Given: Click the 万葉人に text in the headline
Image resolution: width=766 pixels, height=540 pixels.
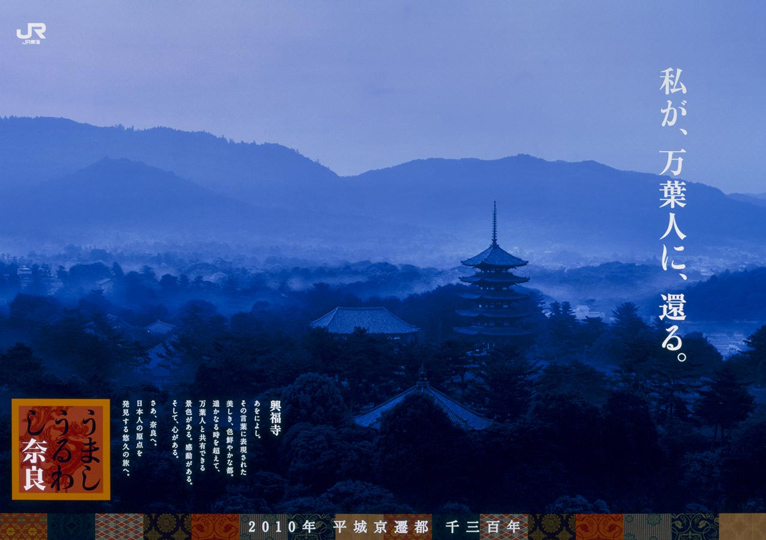Looking at the screenshot, I should pyautogui.click(x=672, y=213).
